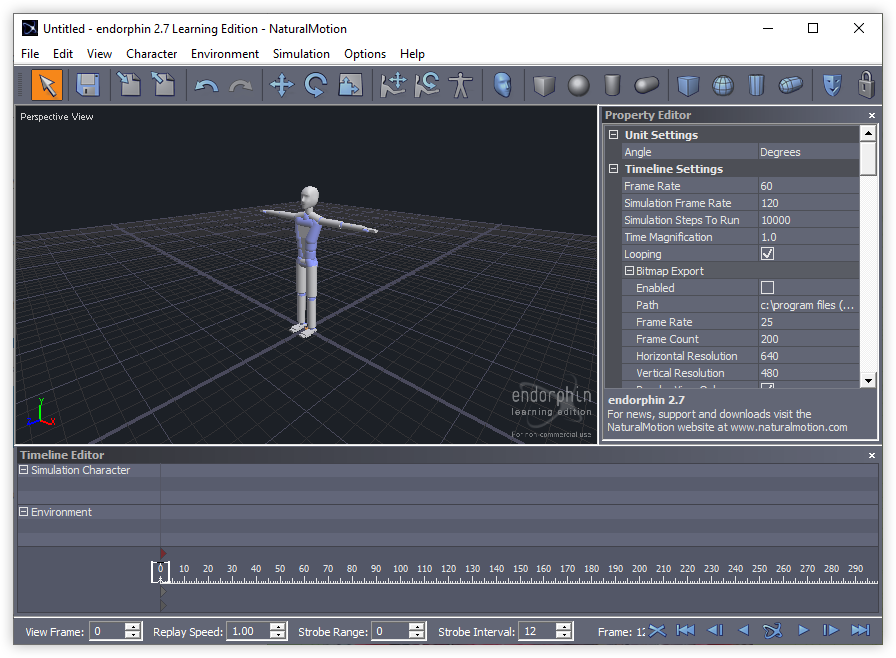Screen dimensions: 896x658
Task: Close the Property Editor panel
Action: 871,115
